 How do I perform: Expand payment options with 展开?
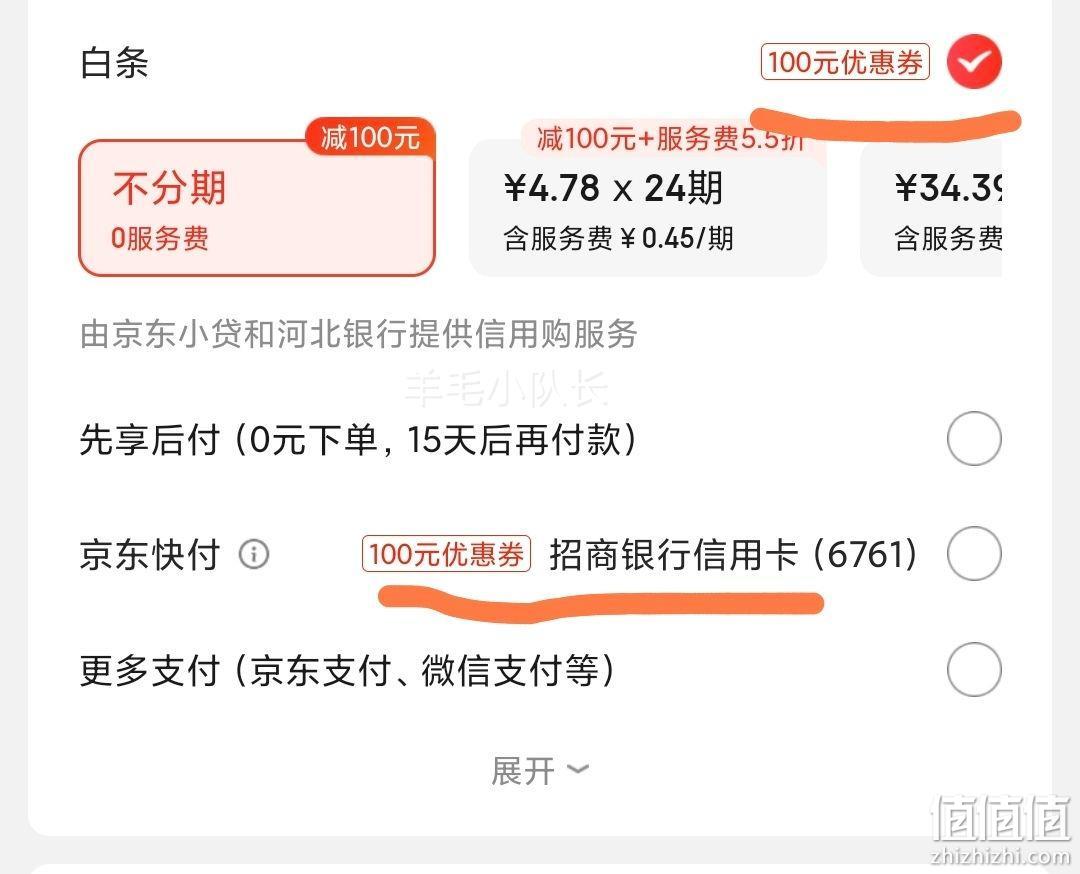coord(540,770)
